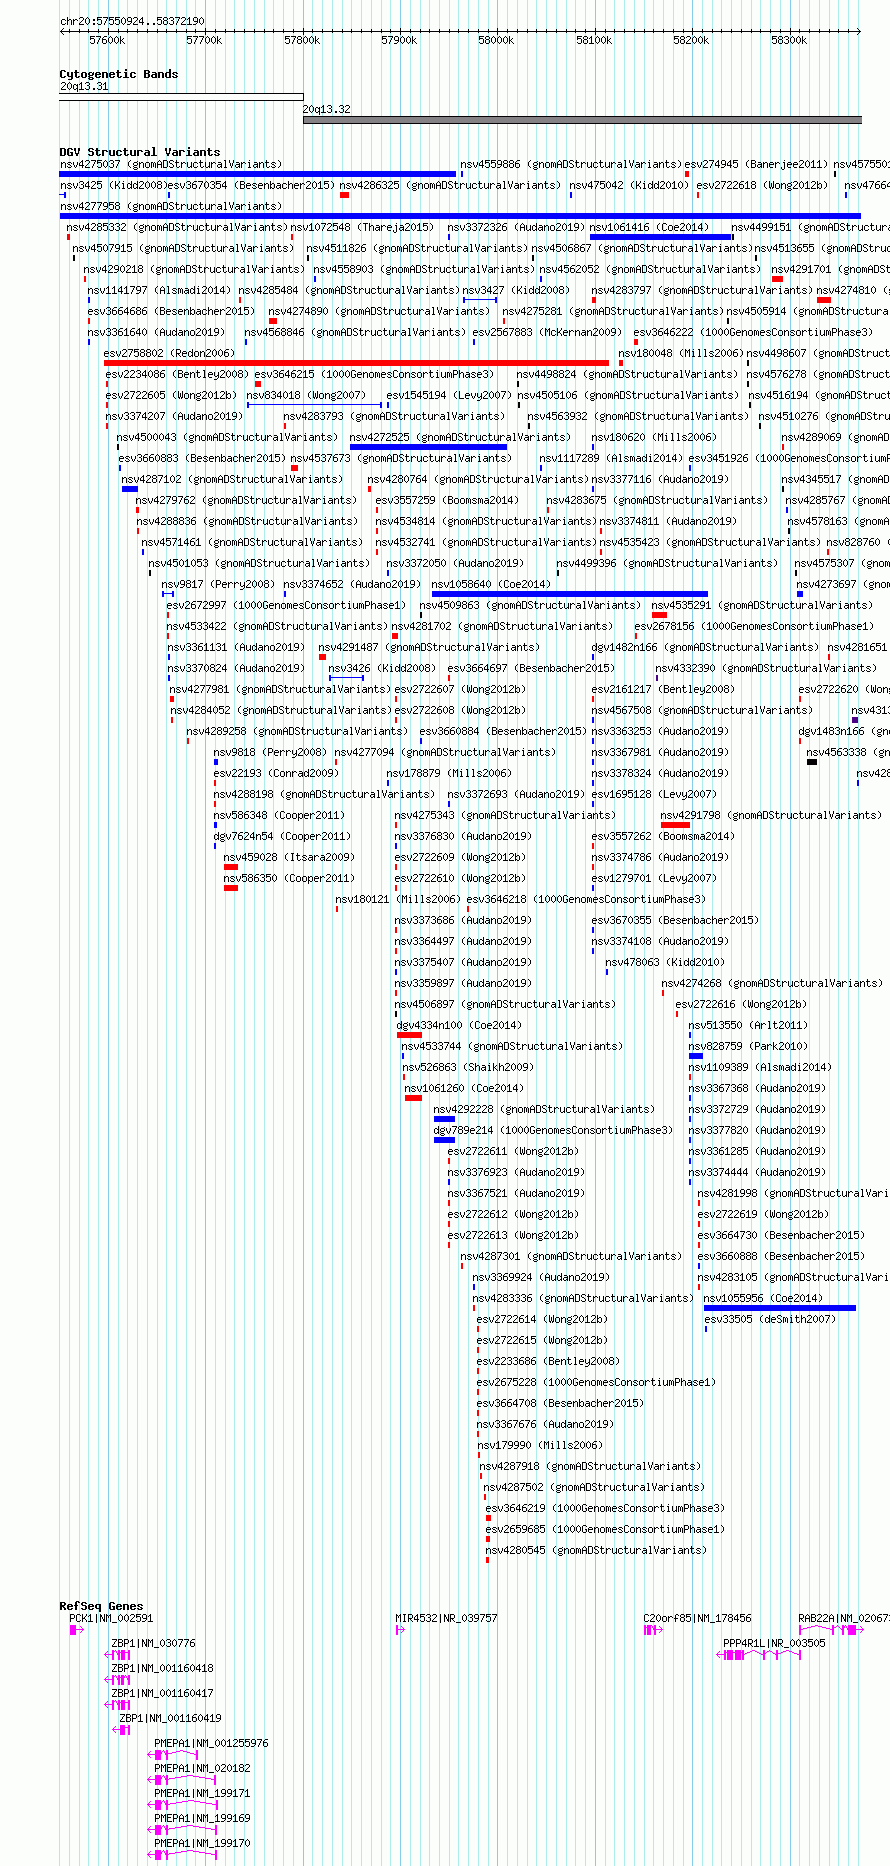Click esv2567883 (McKernan2009) label

pyautogui.click(x=547, y=332)
